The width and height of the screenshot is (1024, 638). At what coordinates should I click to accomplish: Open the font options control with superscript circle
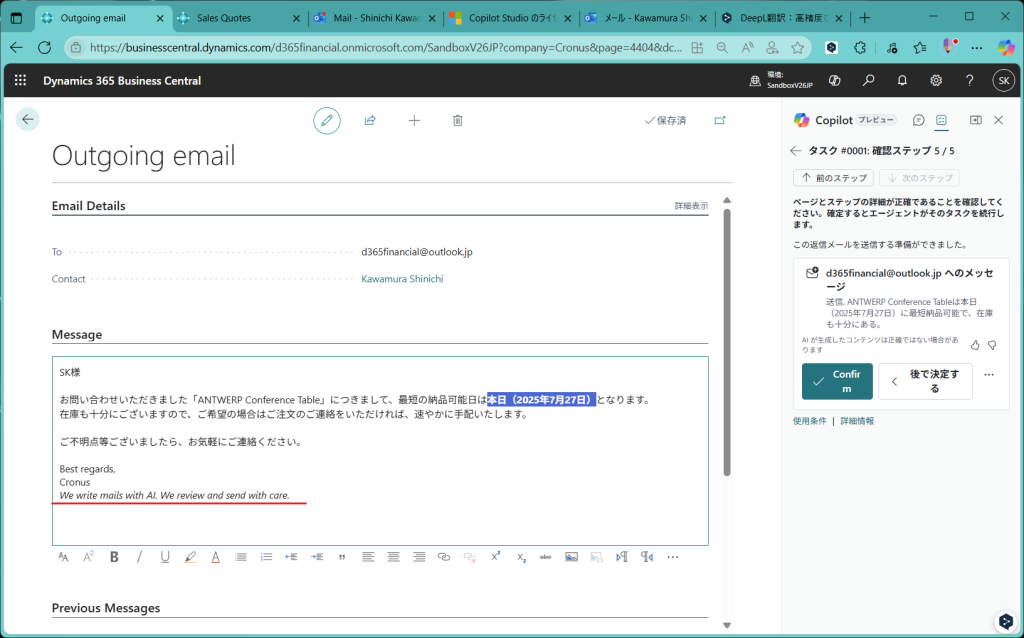(x=89, y=557)
